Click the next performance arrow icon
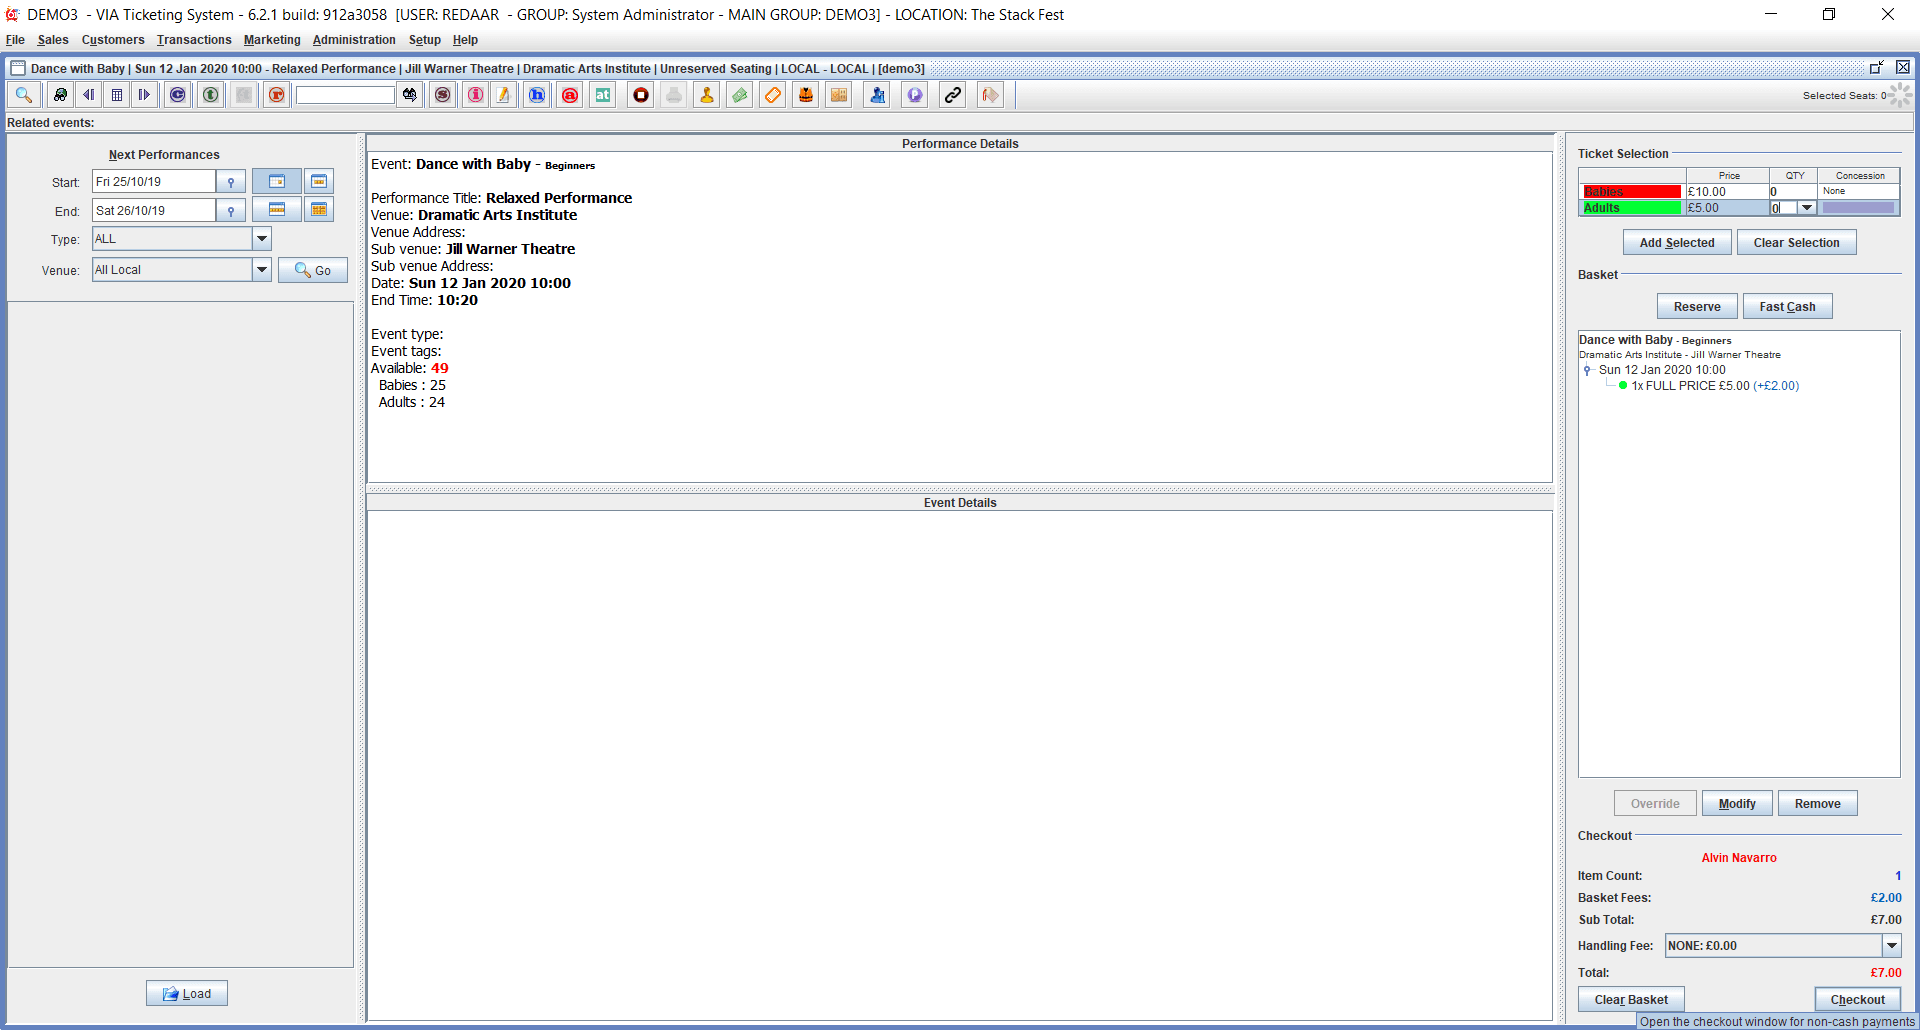Viewport: 1920px width, 1030px height. point(144,95)
